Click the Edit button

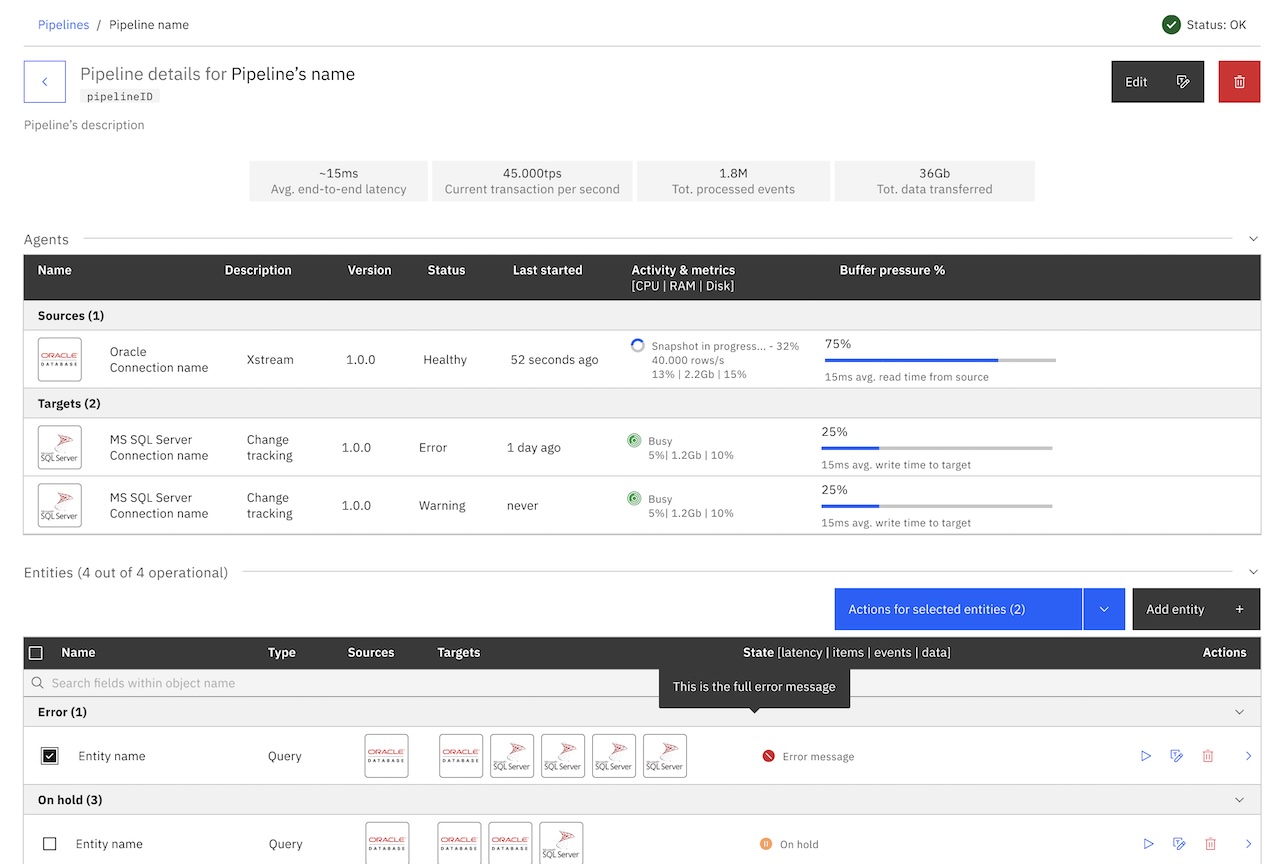[1157, 82]
